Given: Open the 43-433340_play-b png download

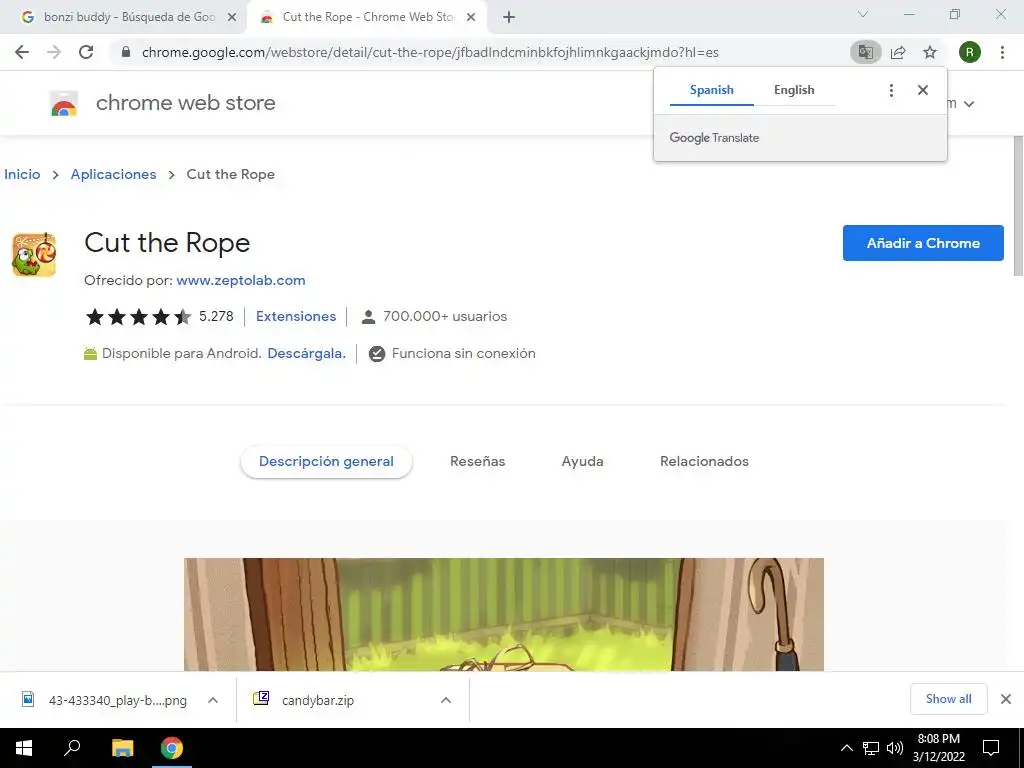Looking at the screenshot, I should pyautogui.click(x=118, y=700).
